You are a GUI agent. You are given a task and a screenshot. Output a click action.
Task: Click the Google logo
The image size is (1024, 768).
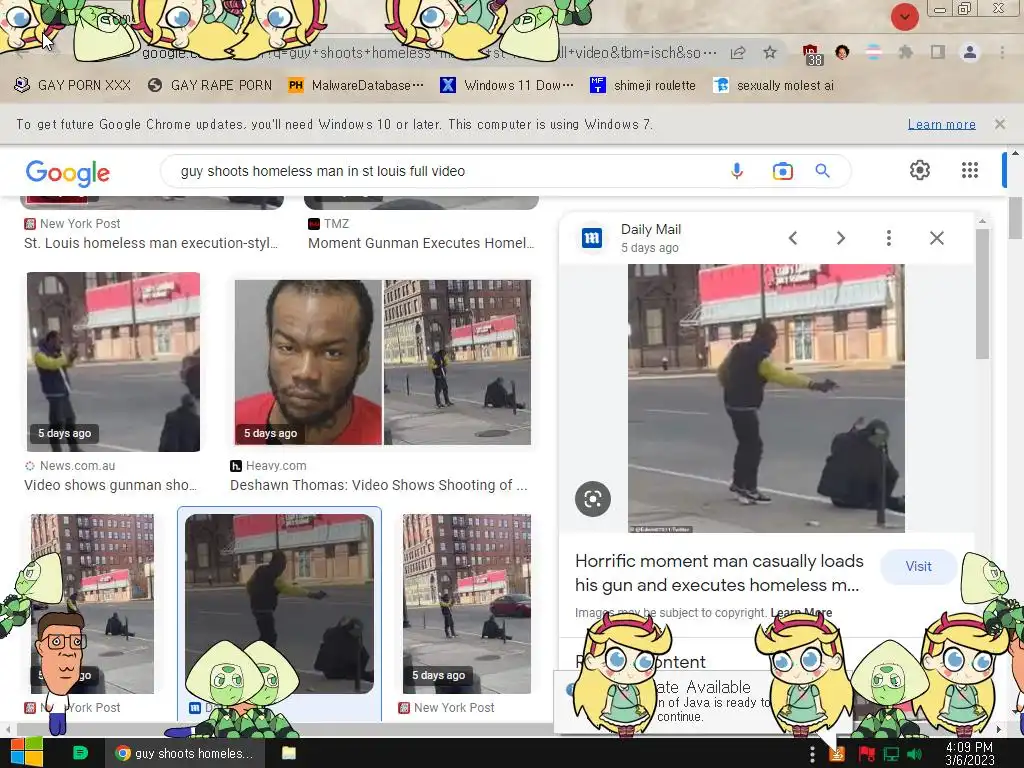coord(68,172)
